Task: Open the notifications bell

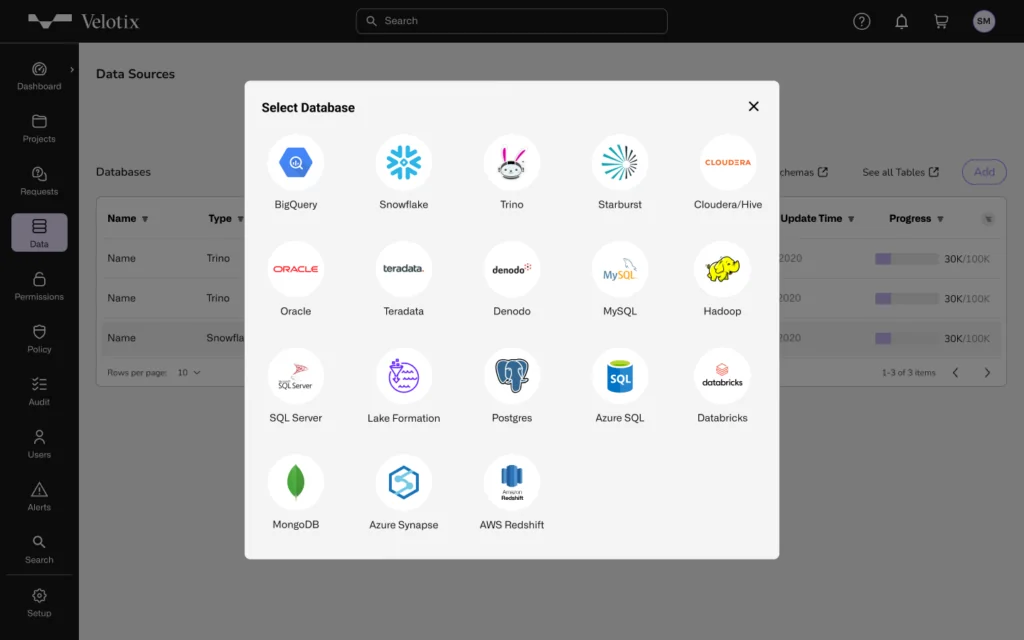Action: coord(901,22)
